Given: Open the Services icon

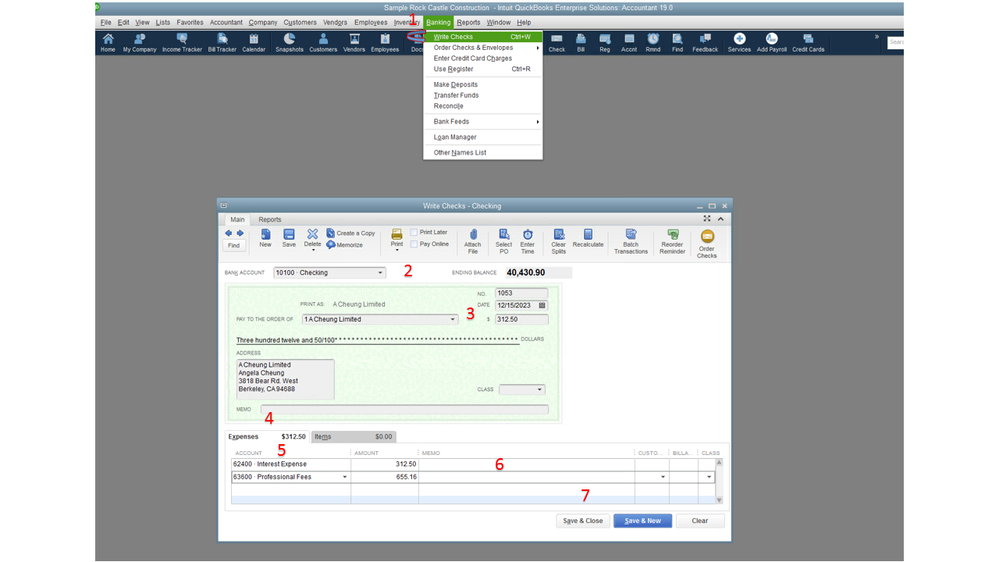Looking at the screenshot, I should click(739, 43).
